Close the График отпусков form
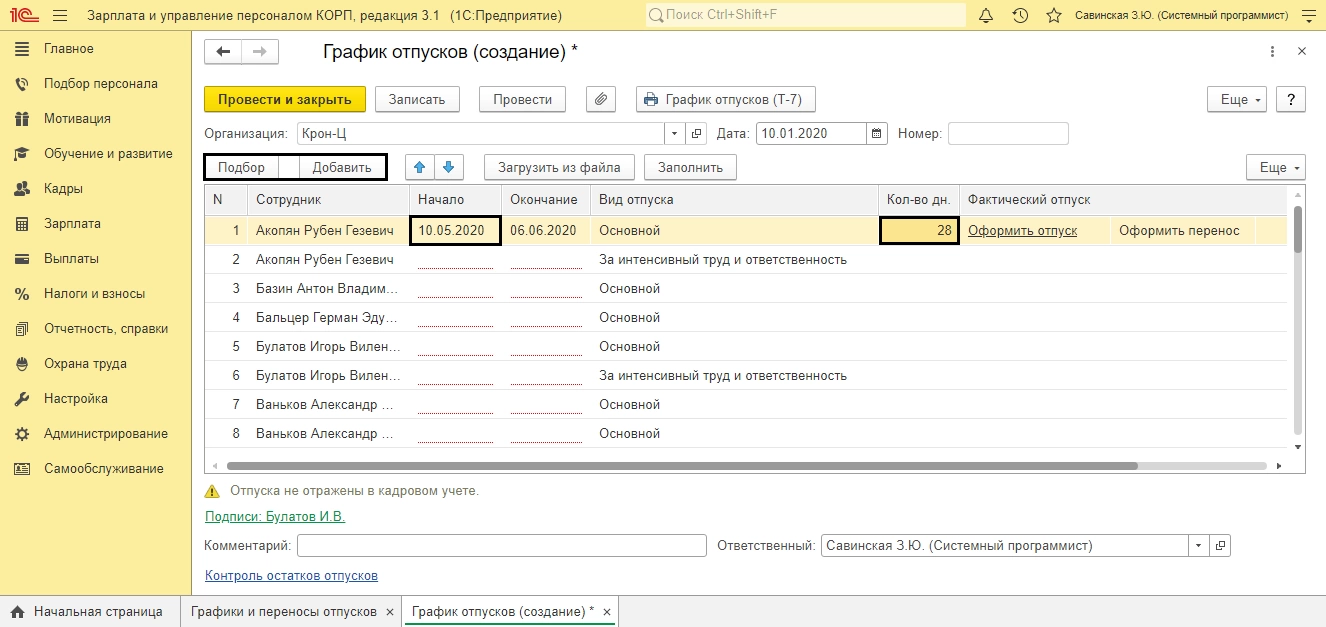This screenshot has height=627, width=1326. [x=1301, y=52]
